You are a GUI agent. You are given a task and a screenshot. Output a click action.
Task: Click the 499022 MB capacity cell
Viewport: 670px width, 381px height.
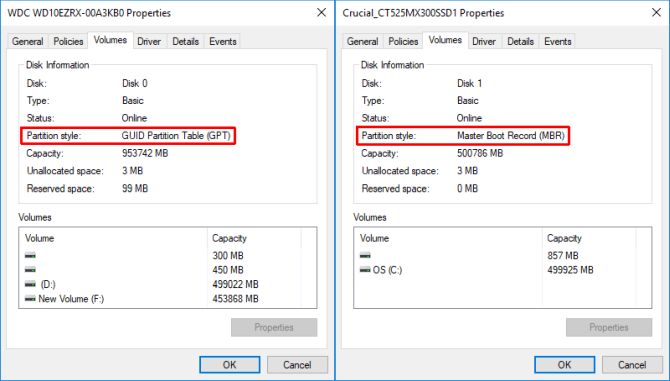coord(235,284)
